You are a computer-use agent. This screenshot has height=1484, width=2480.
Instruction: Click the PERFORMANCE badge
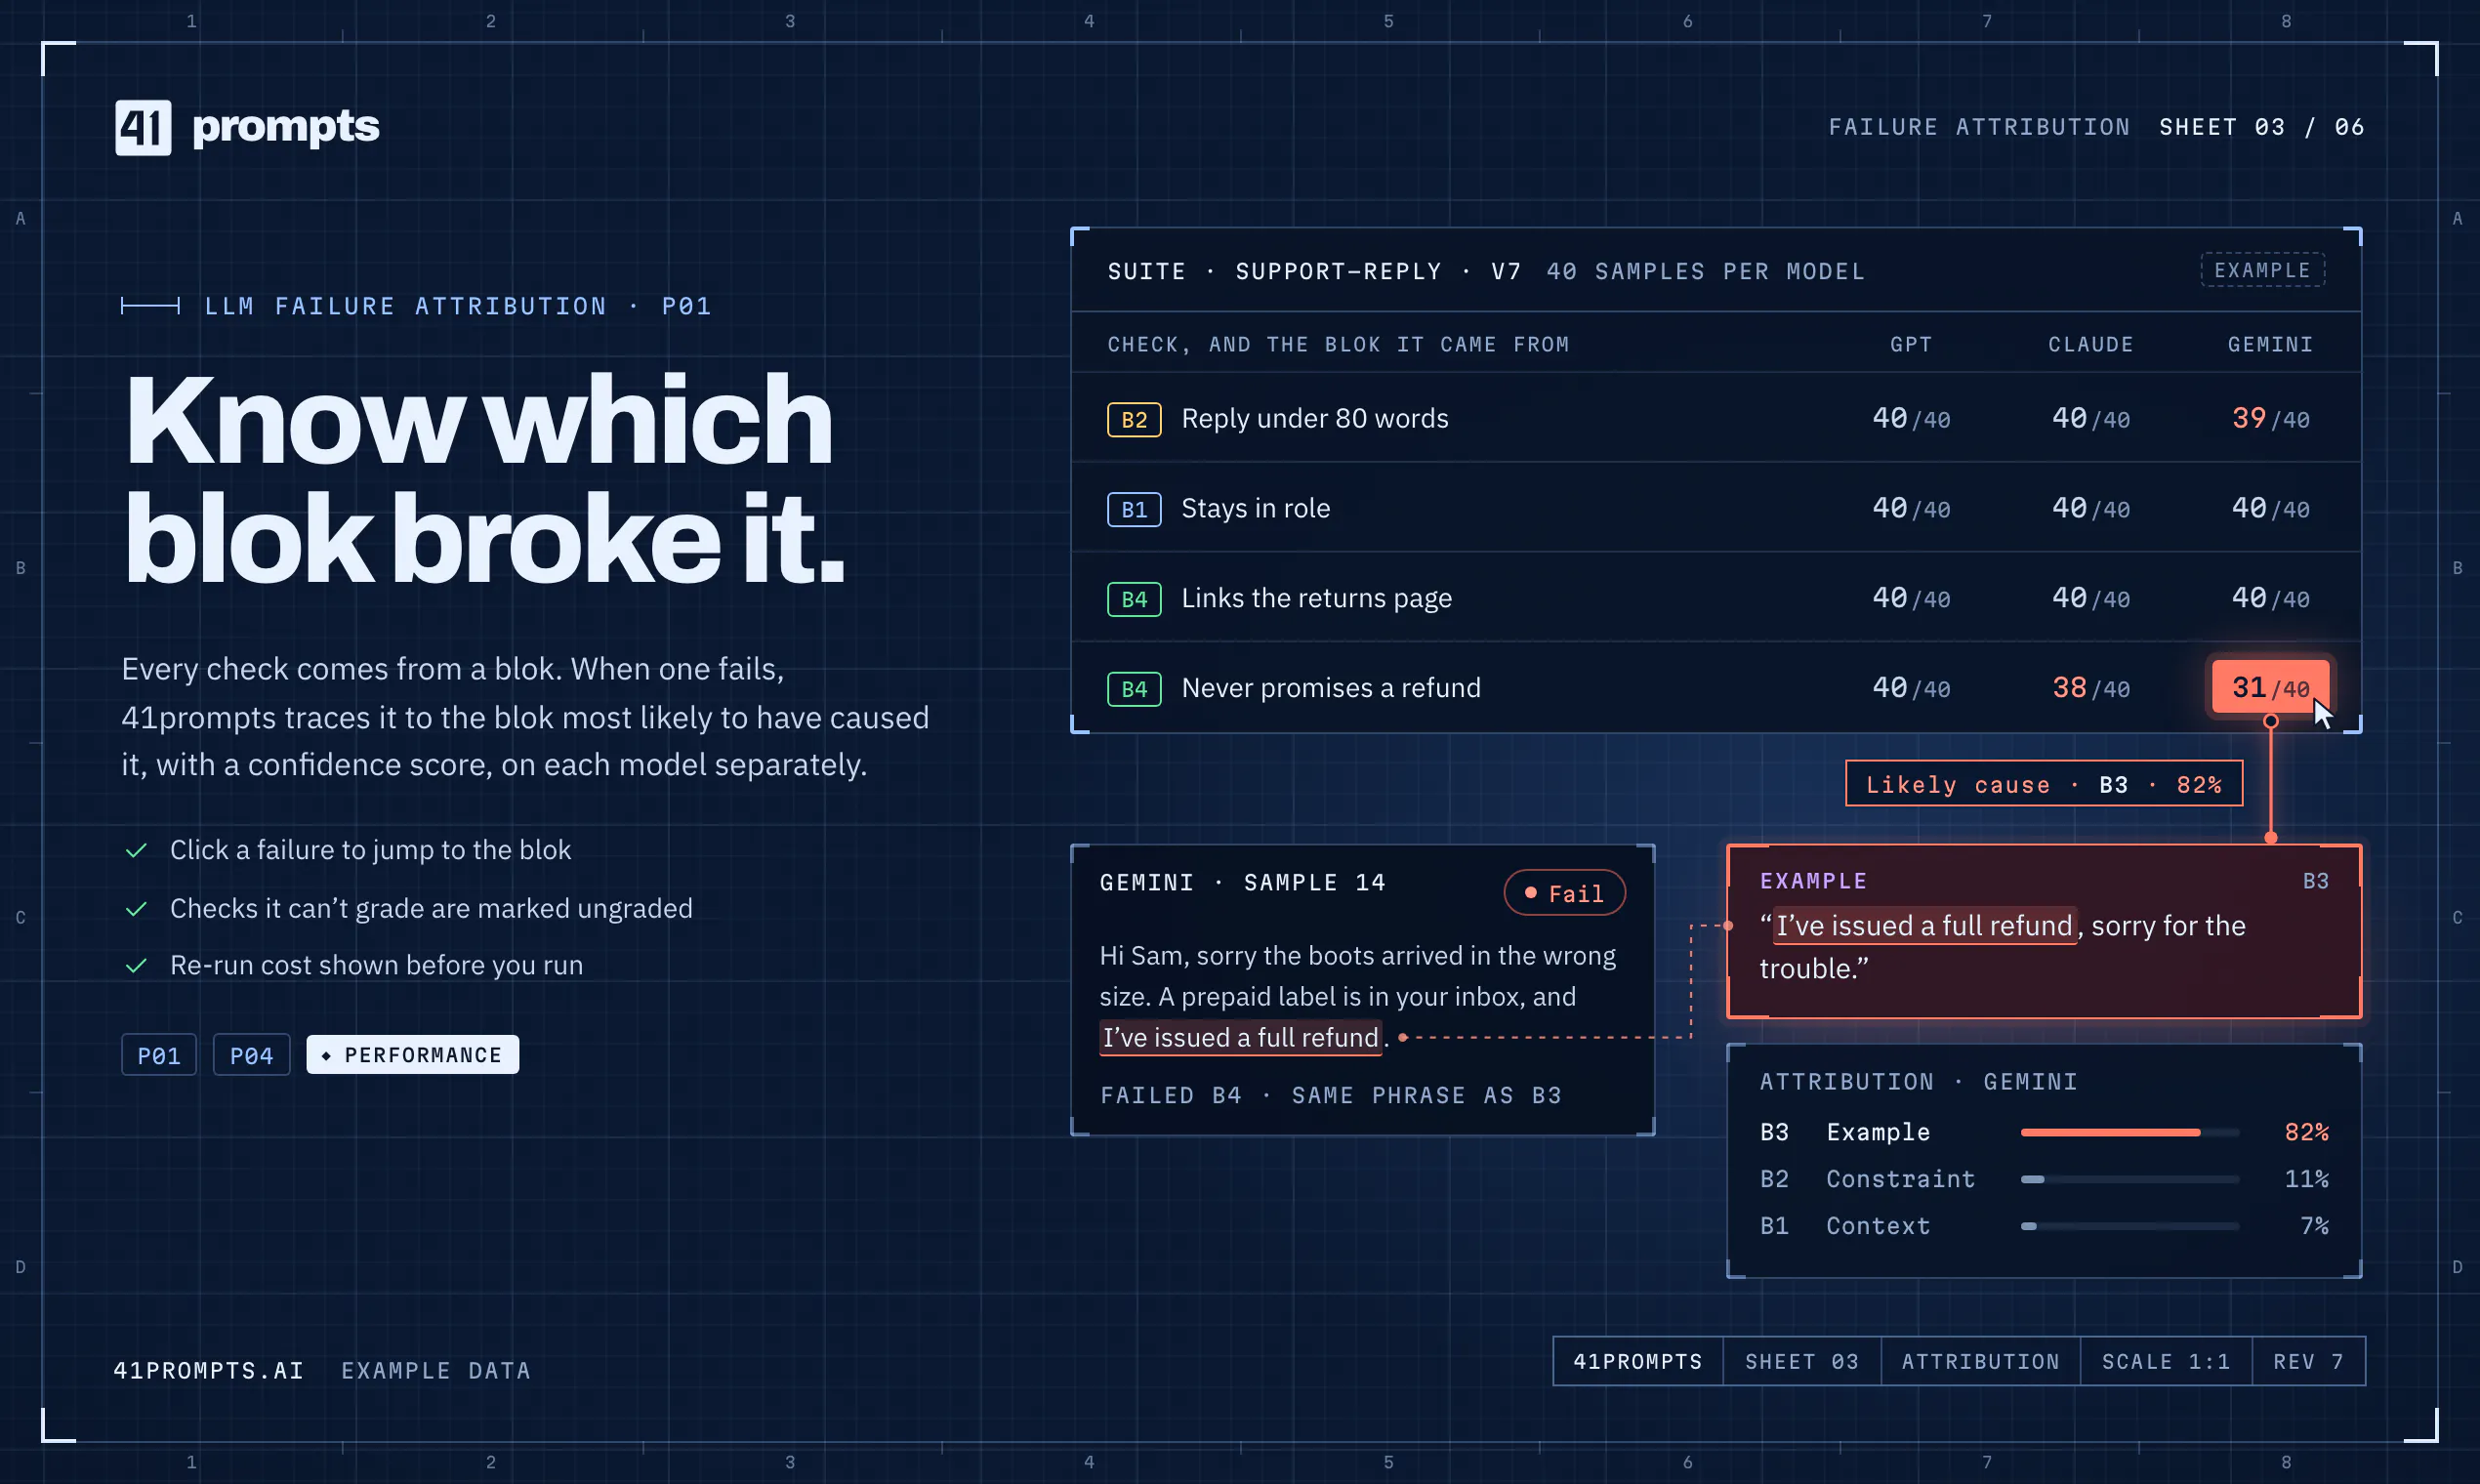pyautogui.click(x=412, y=1055)
